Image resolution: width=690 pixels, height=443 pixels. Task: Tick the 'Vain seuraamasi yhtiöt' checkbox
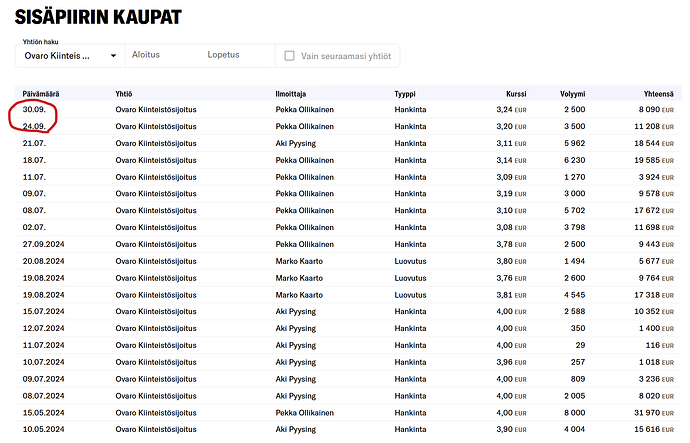click(289, 56)
